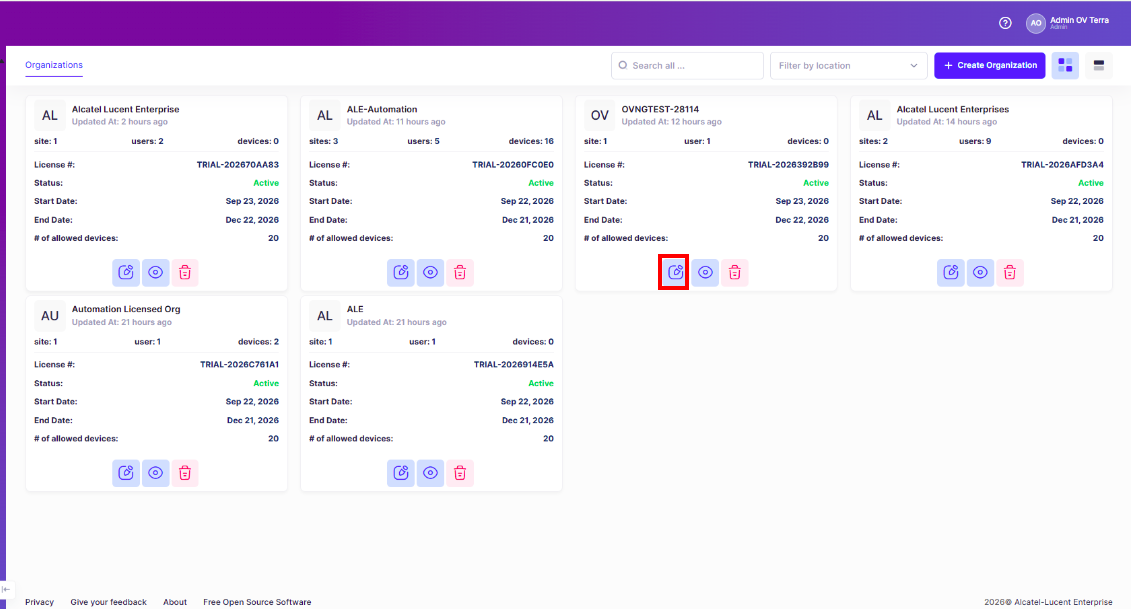Open Give your feedback link
This screenshot has height=609, width=1131.
[108, 602]
